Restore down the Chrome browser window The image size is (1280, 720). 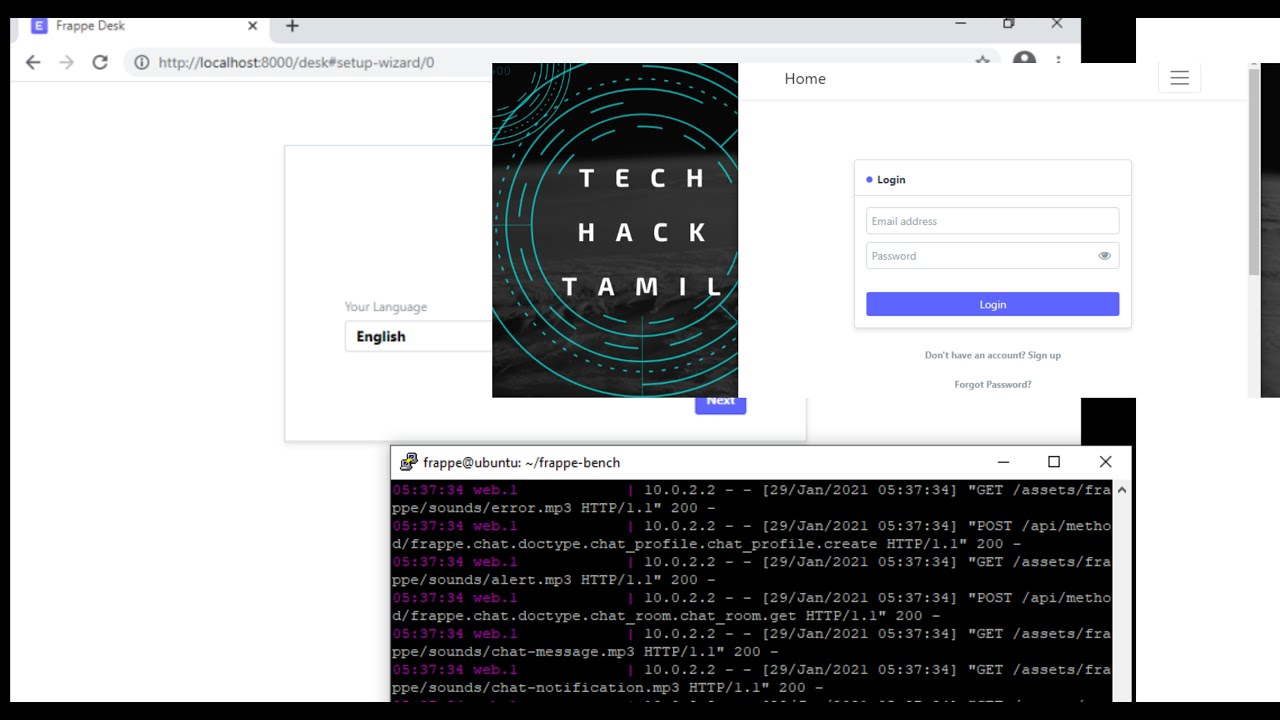(1008, 23)
